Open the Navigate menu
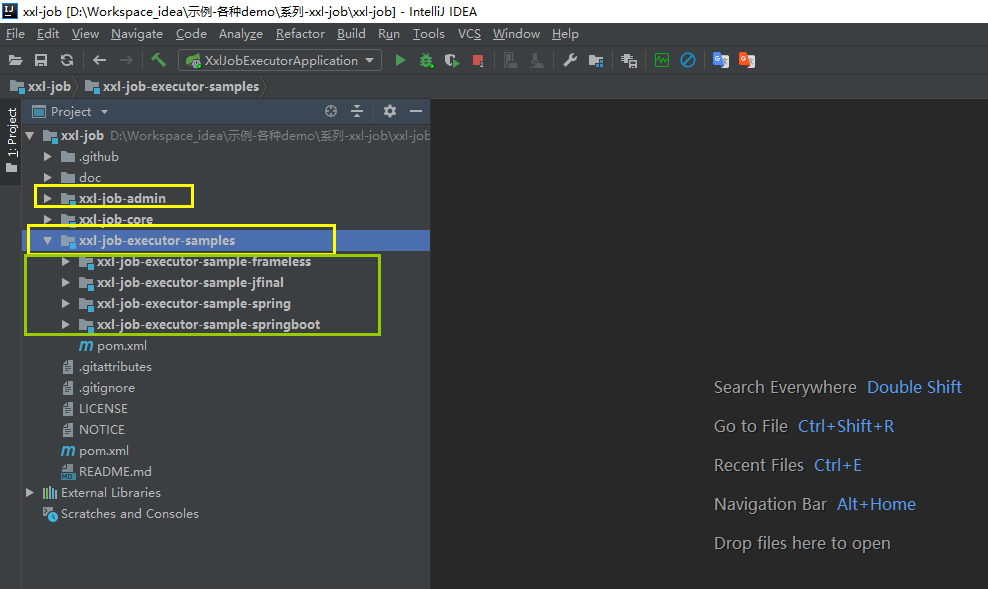This screenshot has width=988, height=589. coord(137,34)
